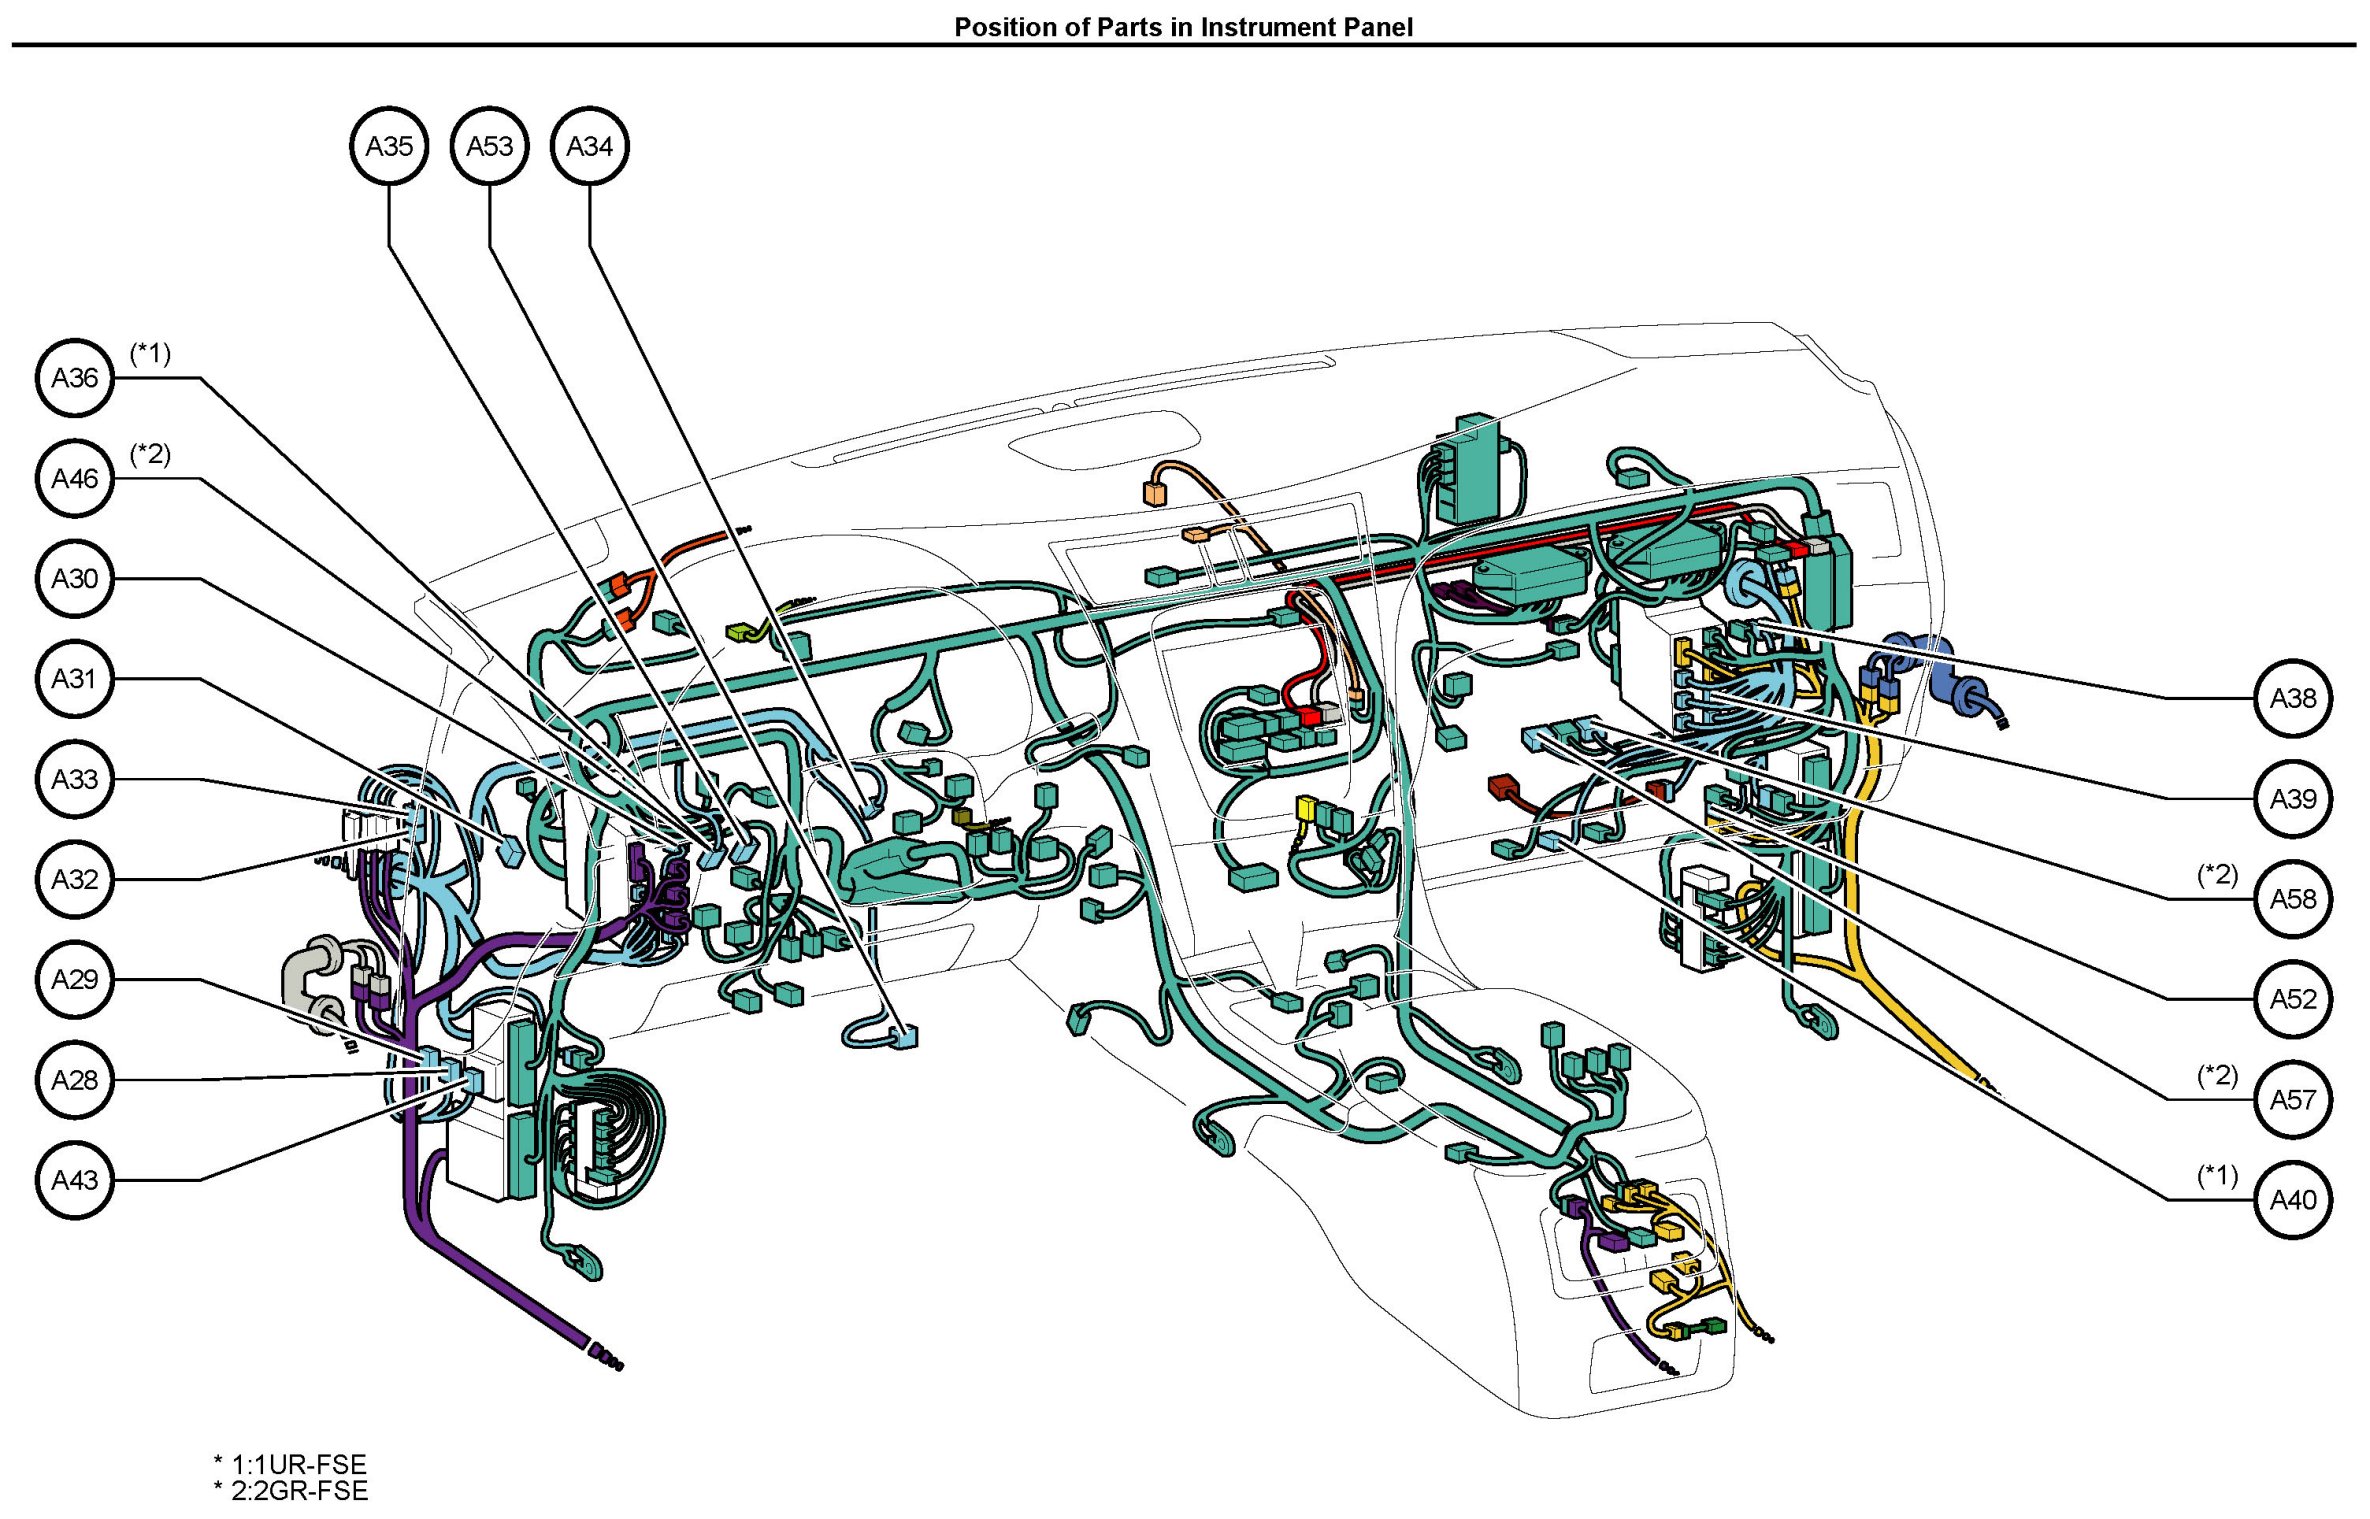This screenshot has width=2370, height=1519.
Task: Select the A33 connector circle
Action: point(75,778)
